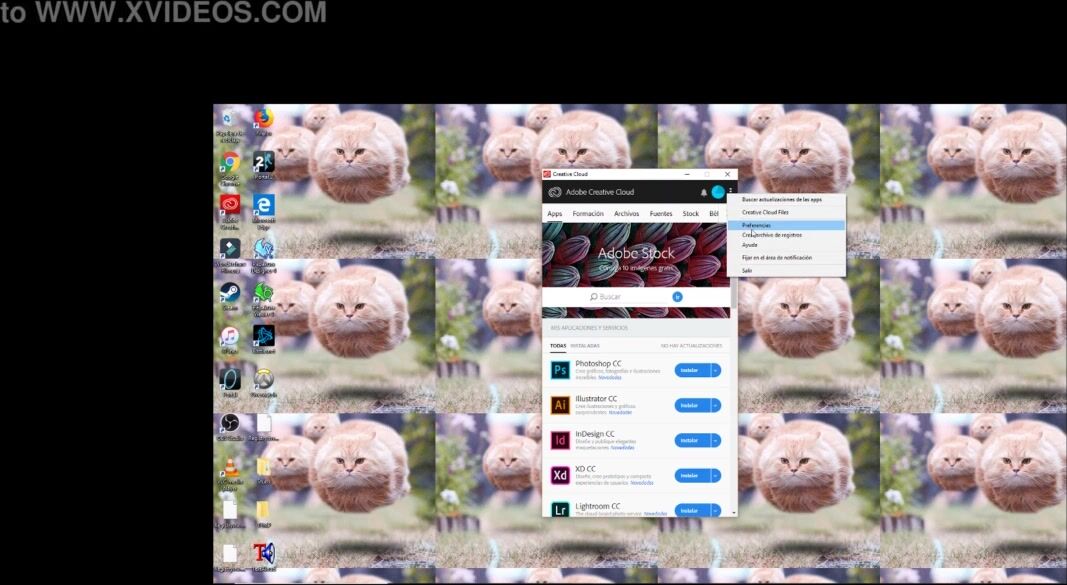Choose Buscar actualizaciones de las apps
Image resolution: width=1067 pixels, height=585 pixels.
coord(781,199)
